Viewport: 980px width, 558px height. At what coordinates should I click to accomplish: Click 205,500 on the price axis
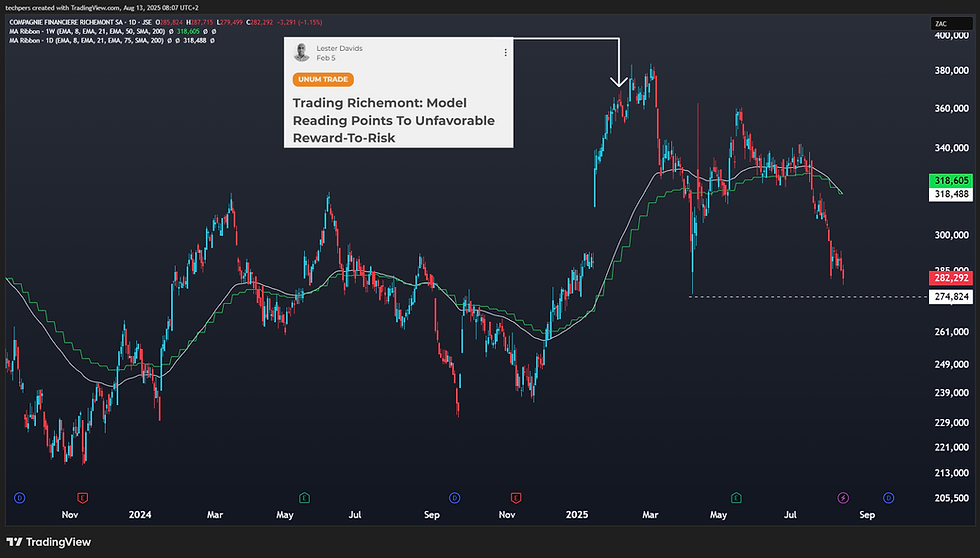tap(951, 498)
